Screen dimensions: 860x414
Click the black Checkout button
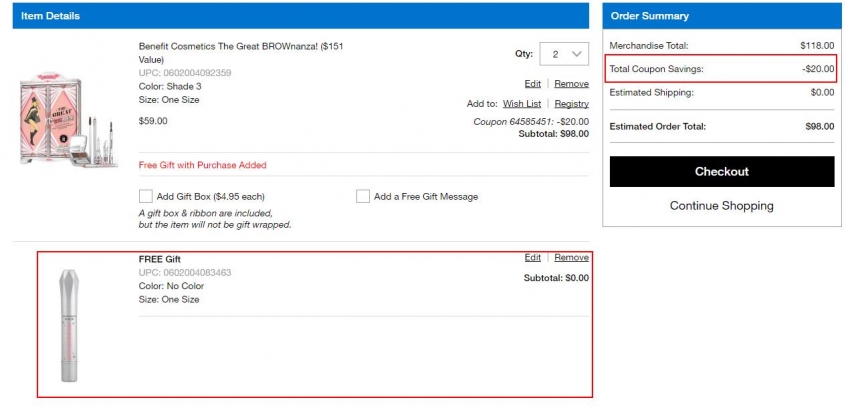pos(722,172)
